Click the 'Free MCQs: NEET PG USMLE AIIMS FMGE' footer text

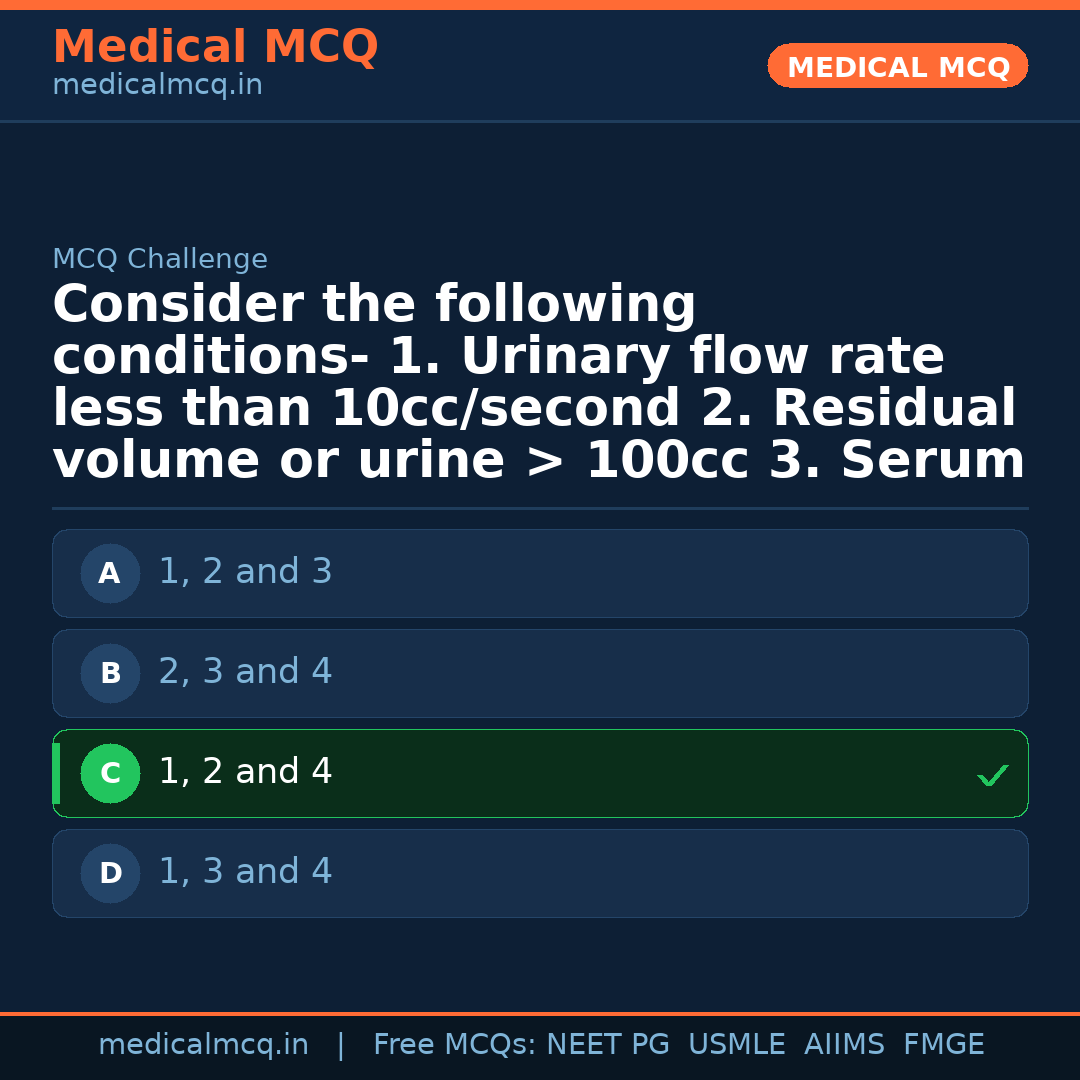[x=678, y=1045]
